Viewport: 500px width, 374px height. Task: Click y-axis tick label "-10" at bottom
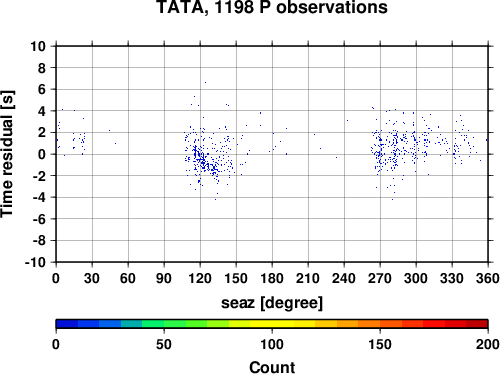[35, 263]
